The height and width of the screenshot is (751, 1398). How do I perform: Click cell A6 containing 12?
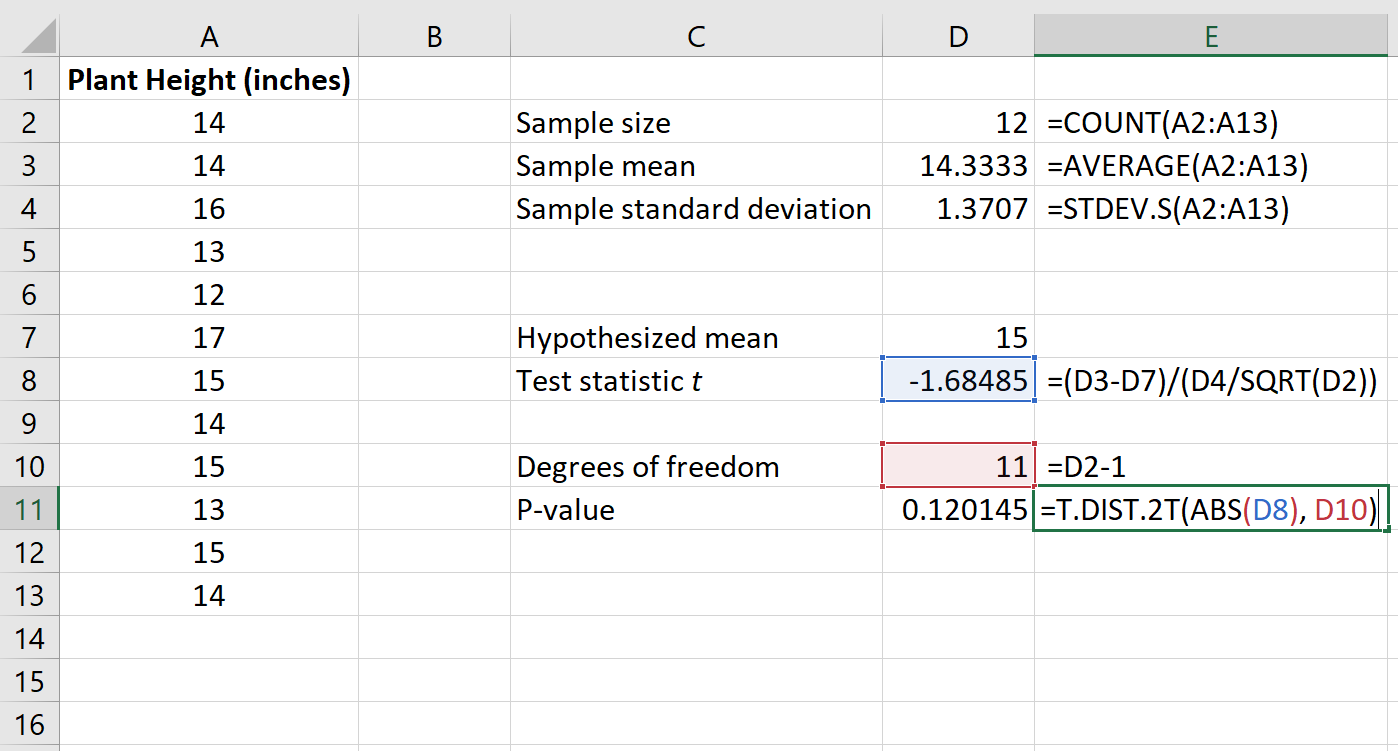(209, 294)
